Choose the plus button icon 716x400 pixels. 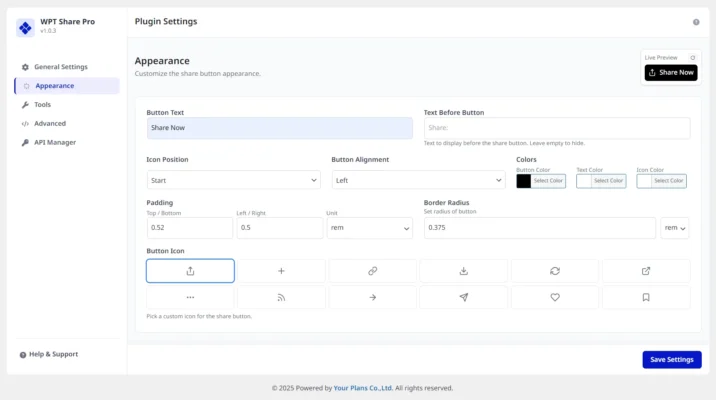click(x=281, y=271)
